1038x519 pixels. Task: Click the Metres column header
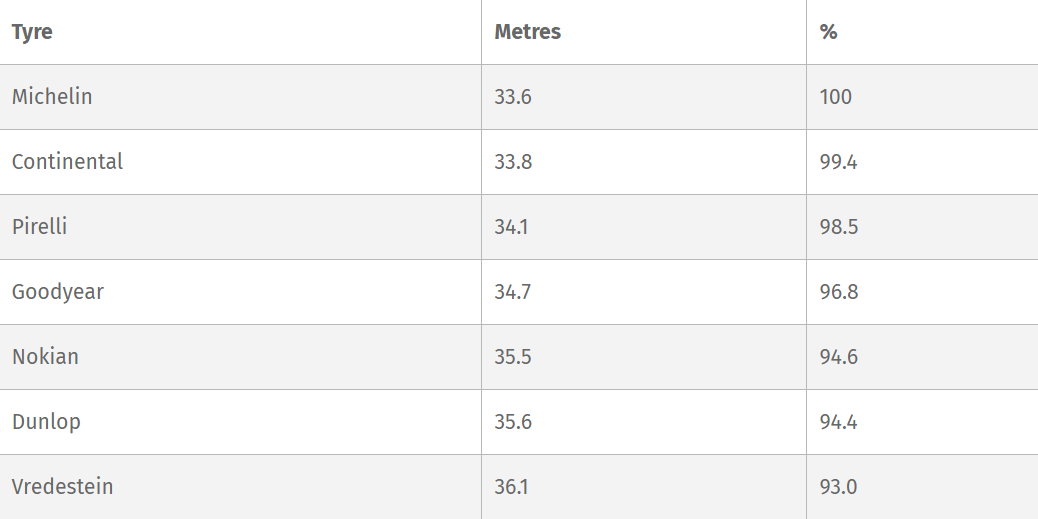[x=527, y=32]
